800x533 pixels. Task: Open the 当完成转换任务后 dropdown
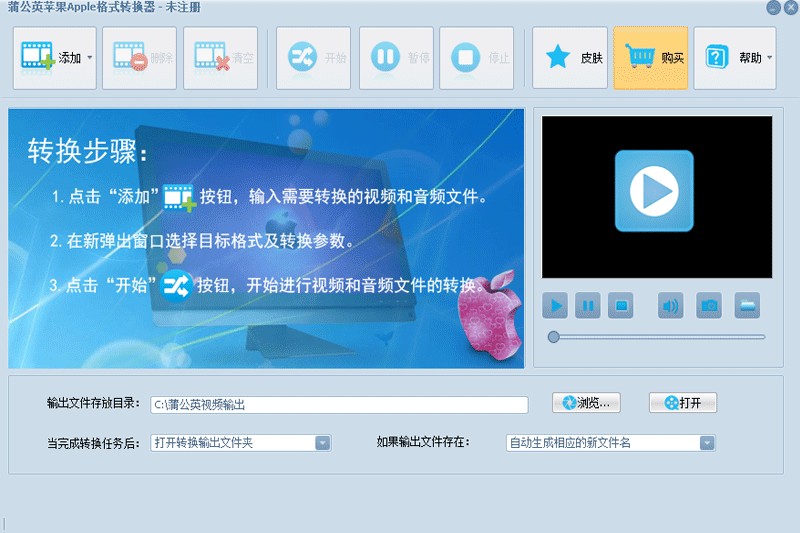241,443
